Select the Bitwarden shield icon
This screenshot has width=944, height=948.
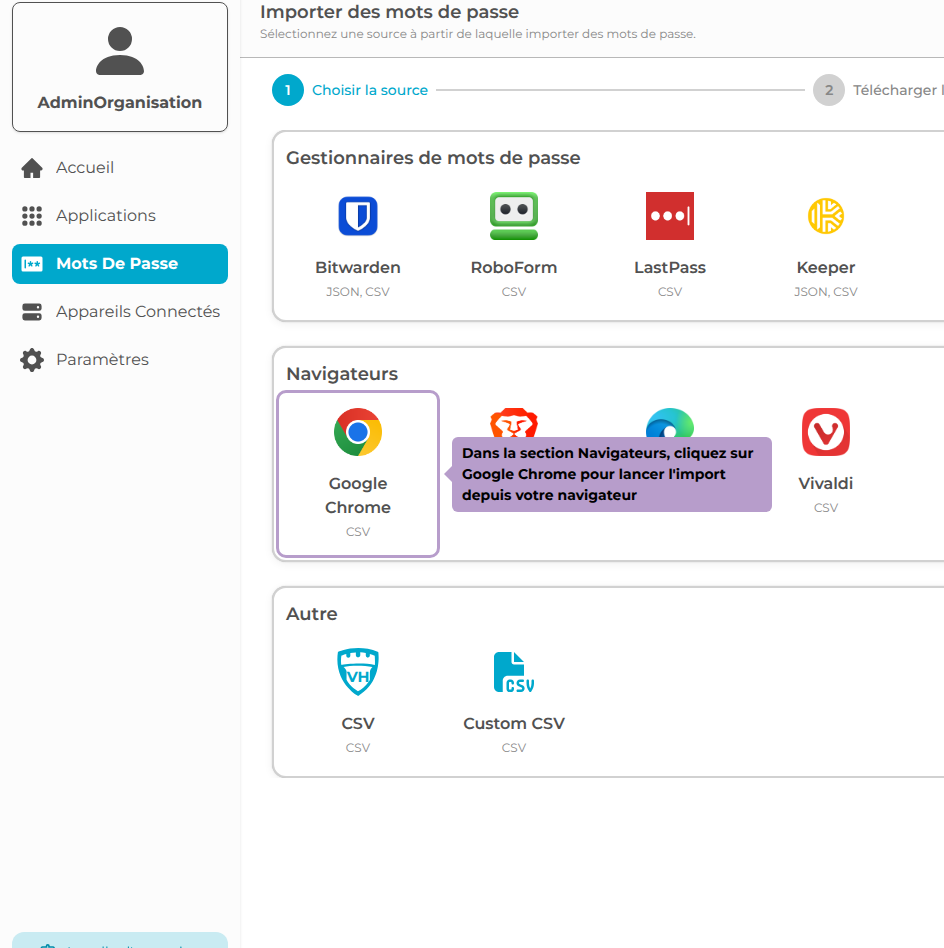[x=357, y=216]
